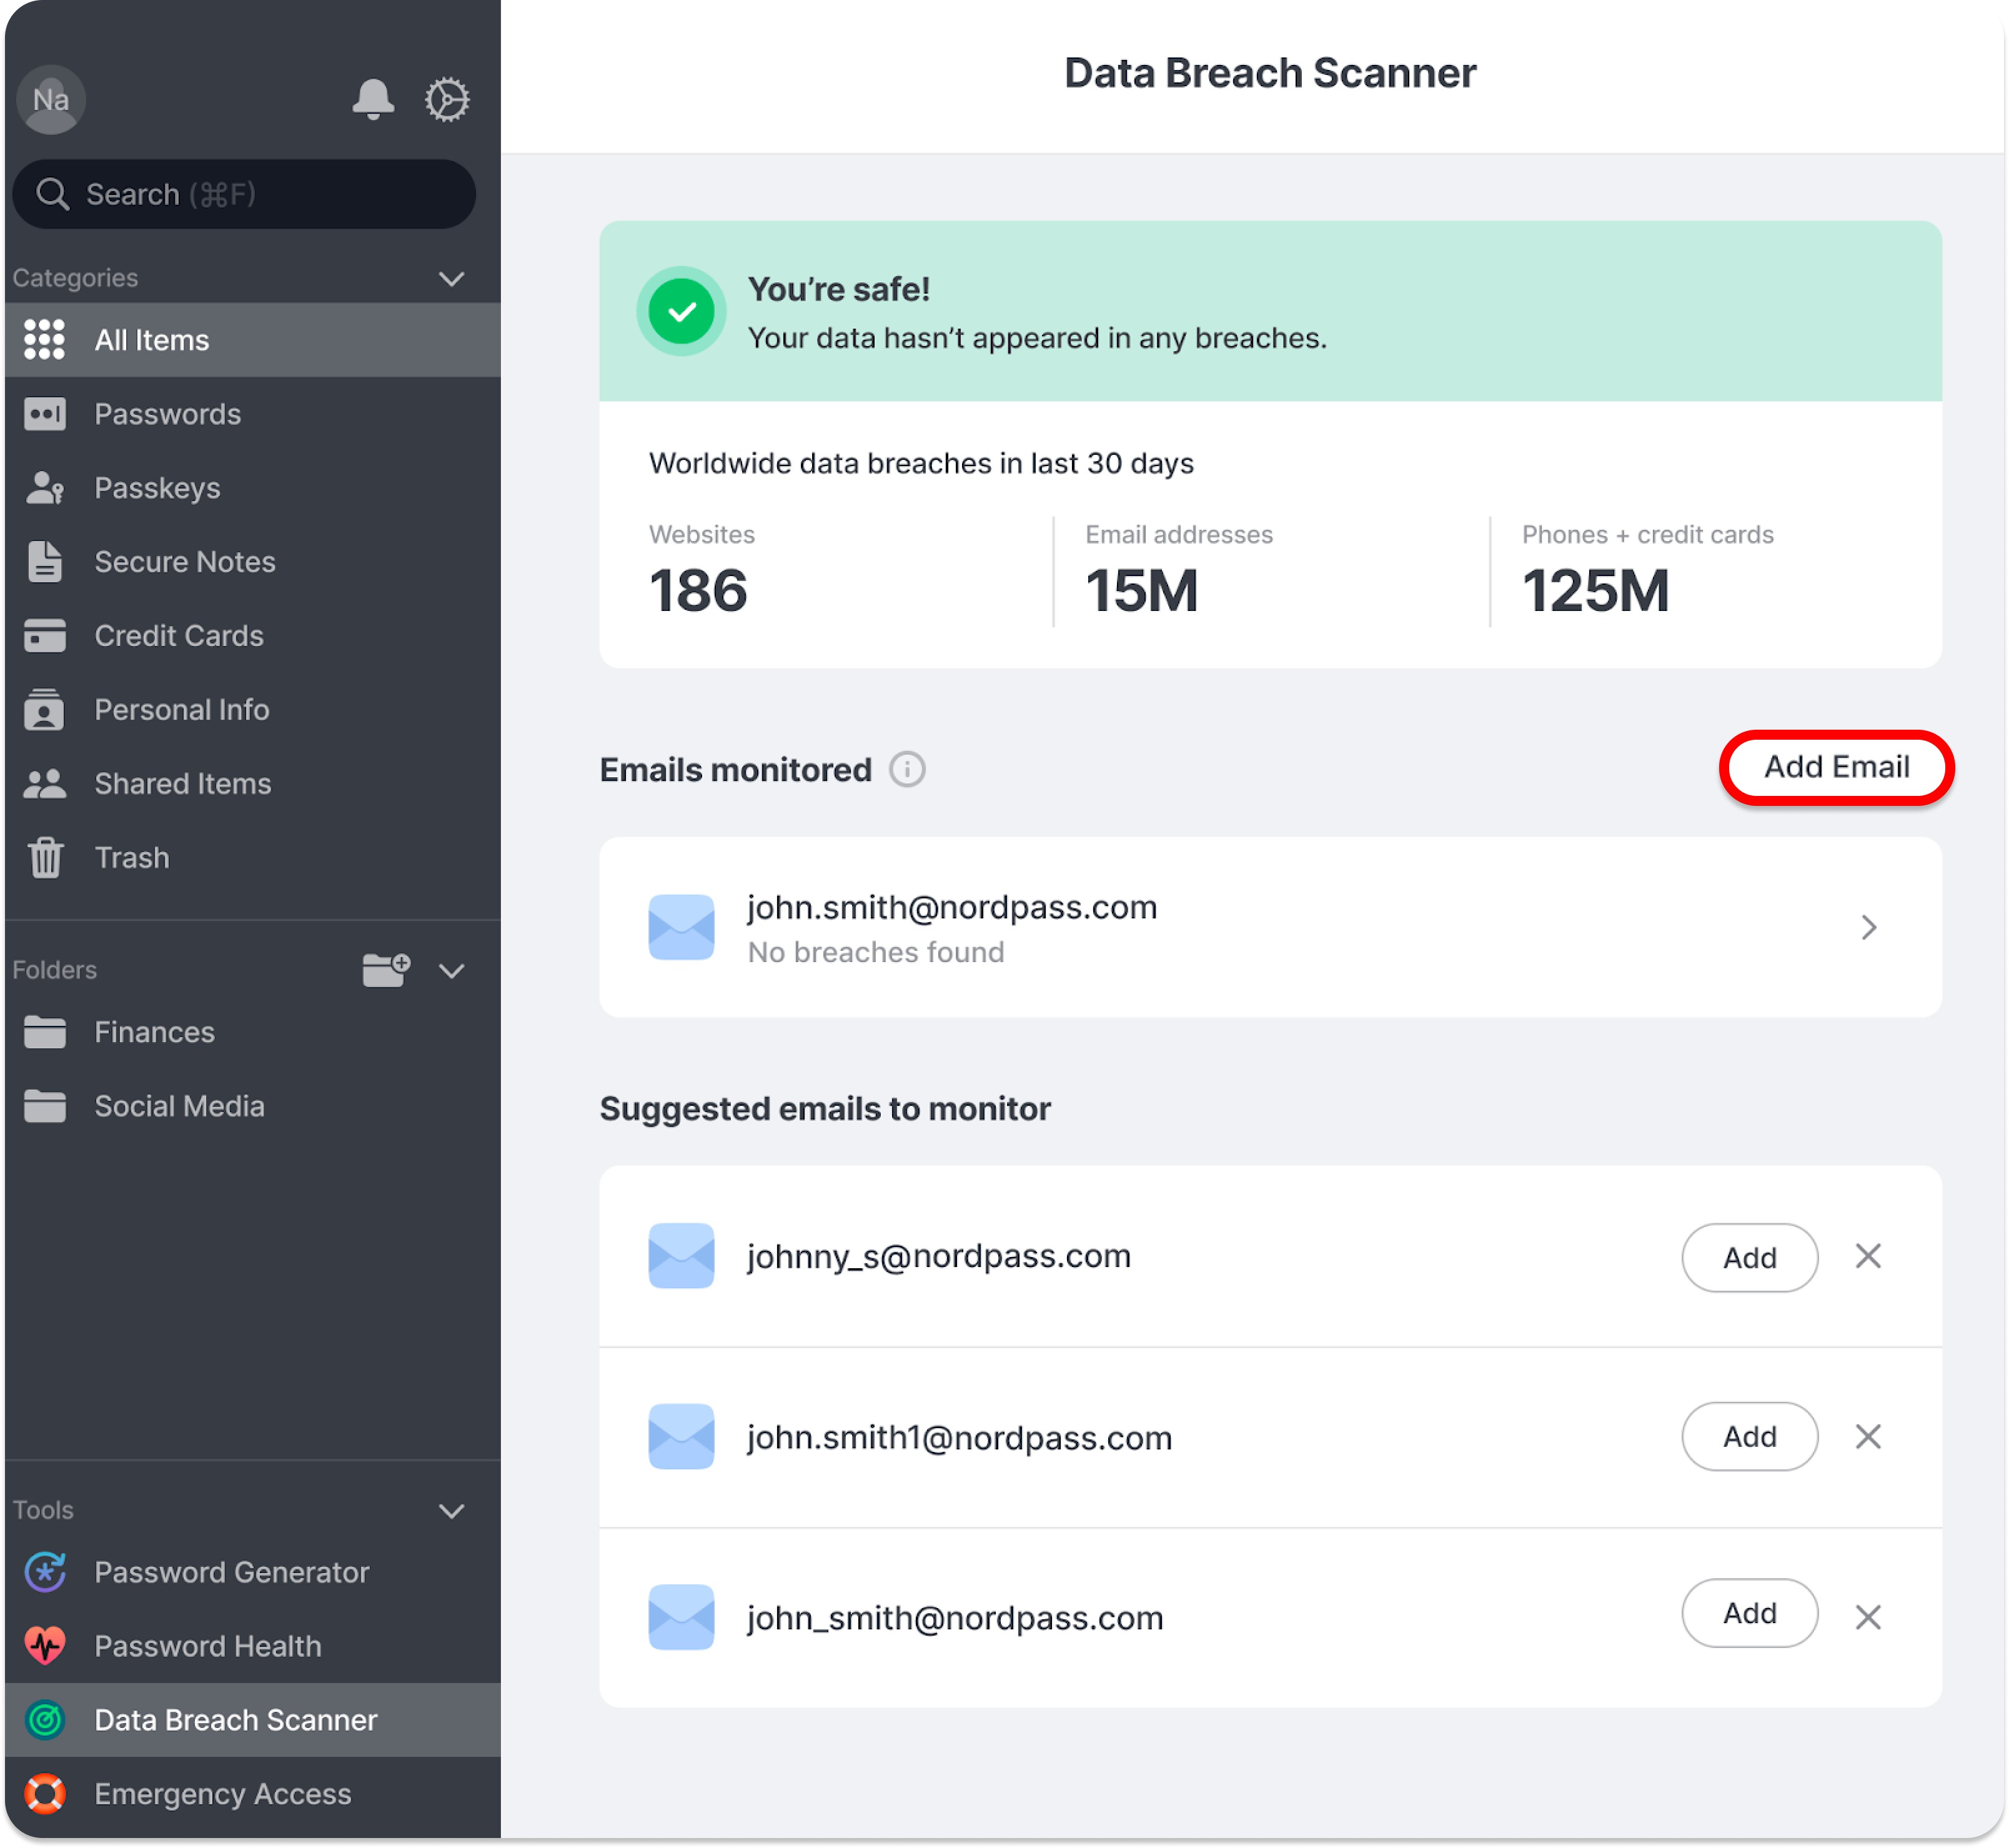This screenshot has width=2009, height=1848.
Task: Dismiss john_smith@nordpass.com suggestion
Action: [x=1868, y=1617]
